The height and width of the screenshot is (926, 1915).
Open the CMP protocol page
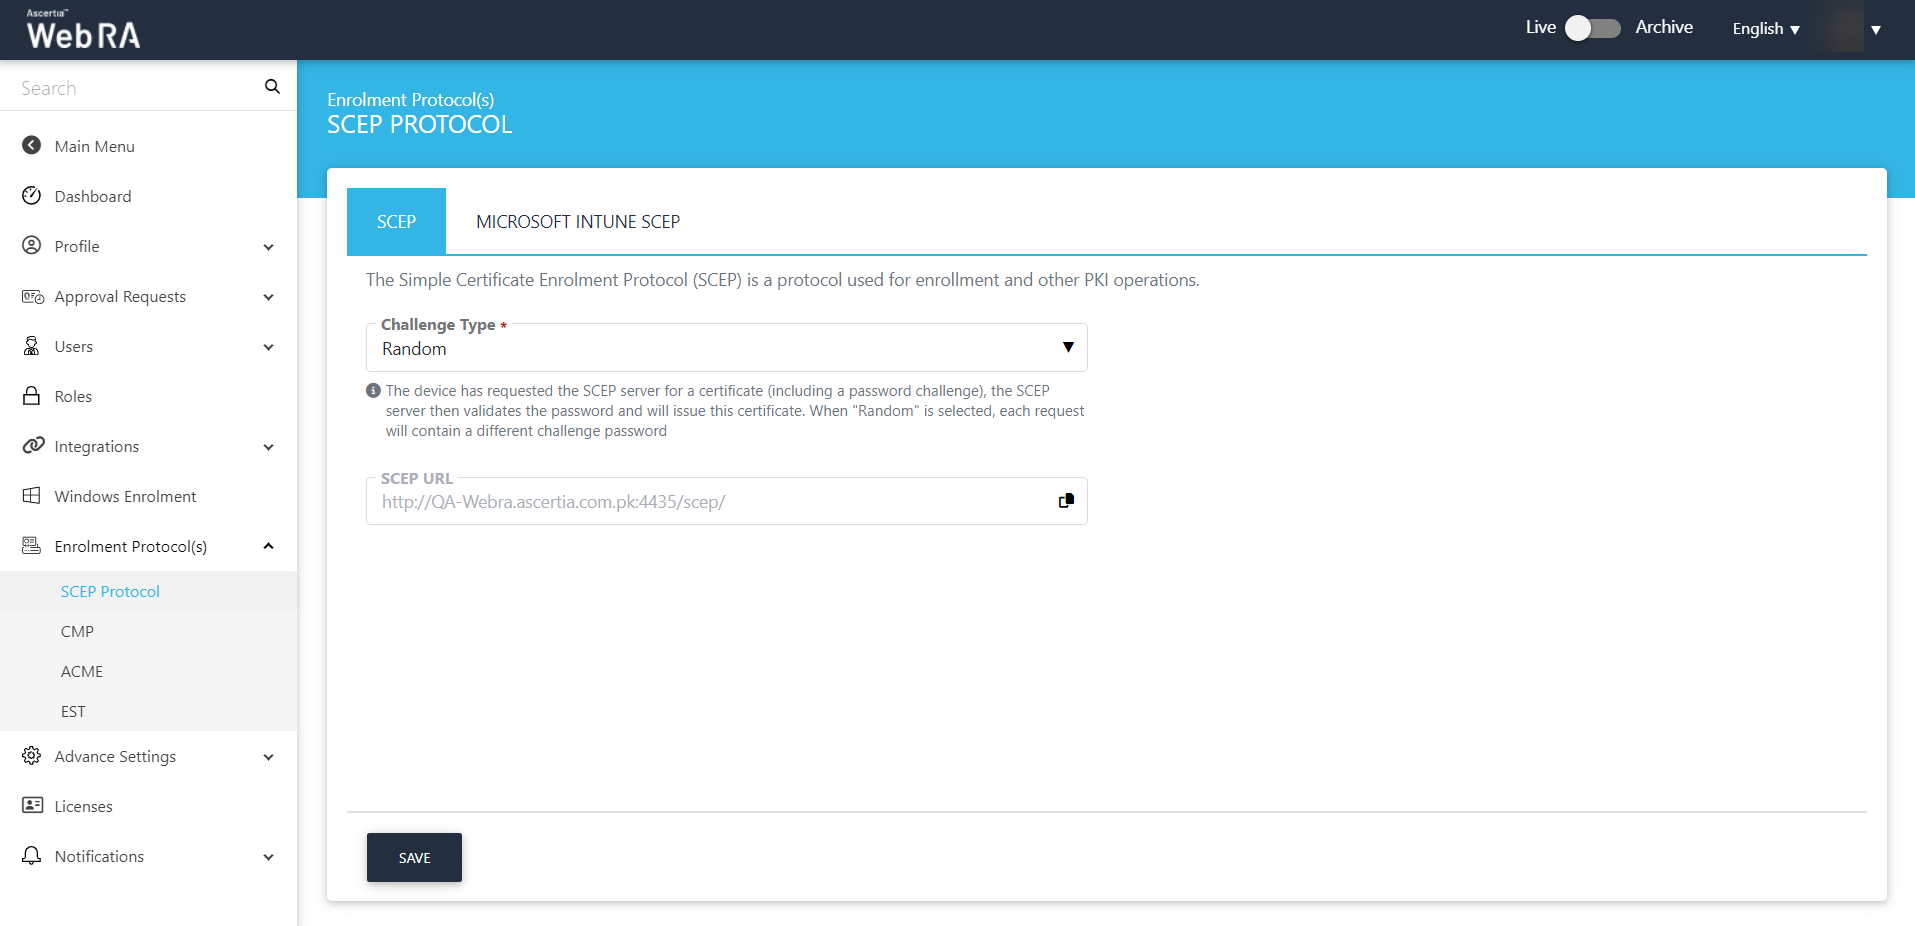click(x=77, y=632)
